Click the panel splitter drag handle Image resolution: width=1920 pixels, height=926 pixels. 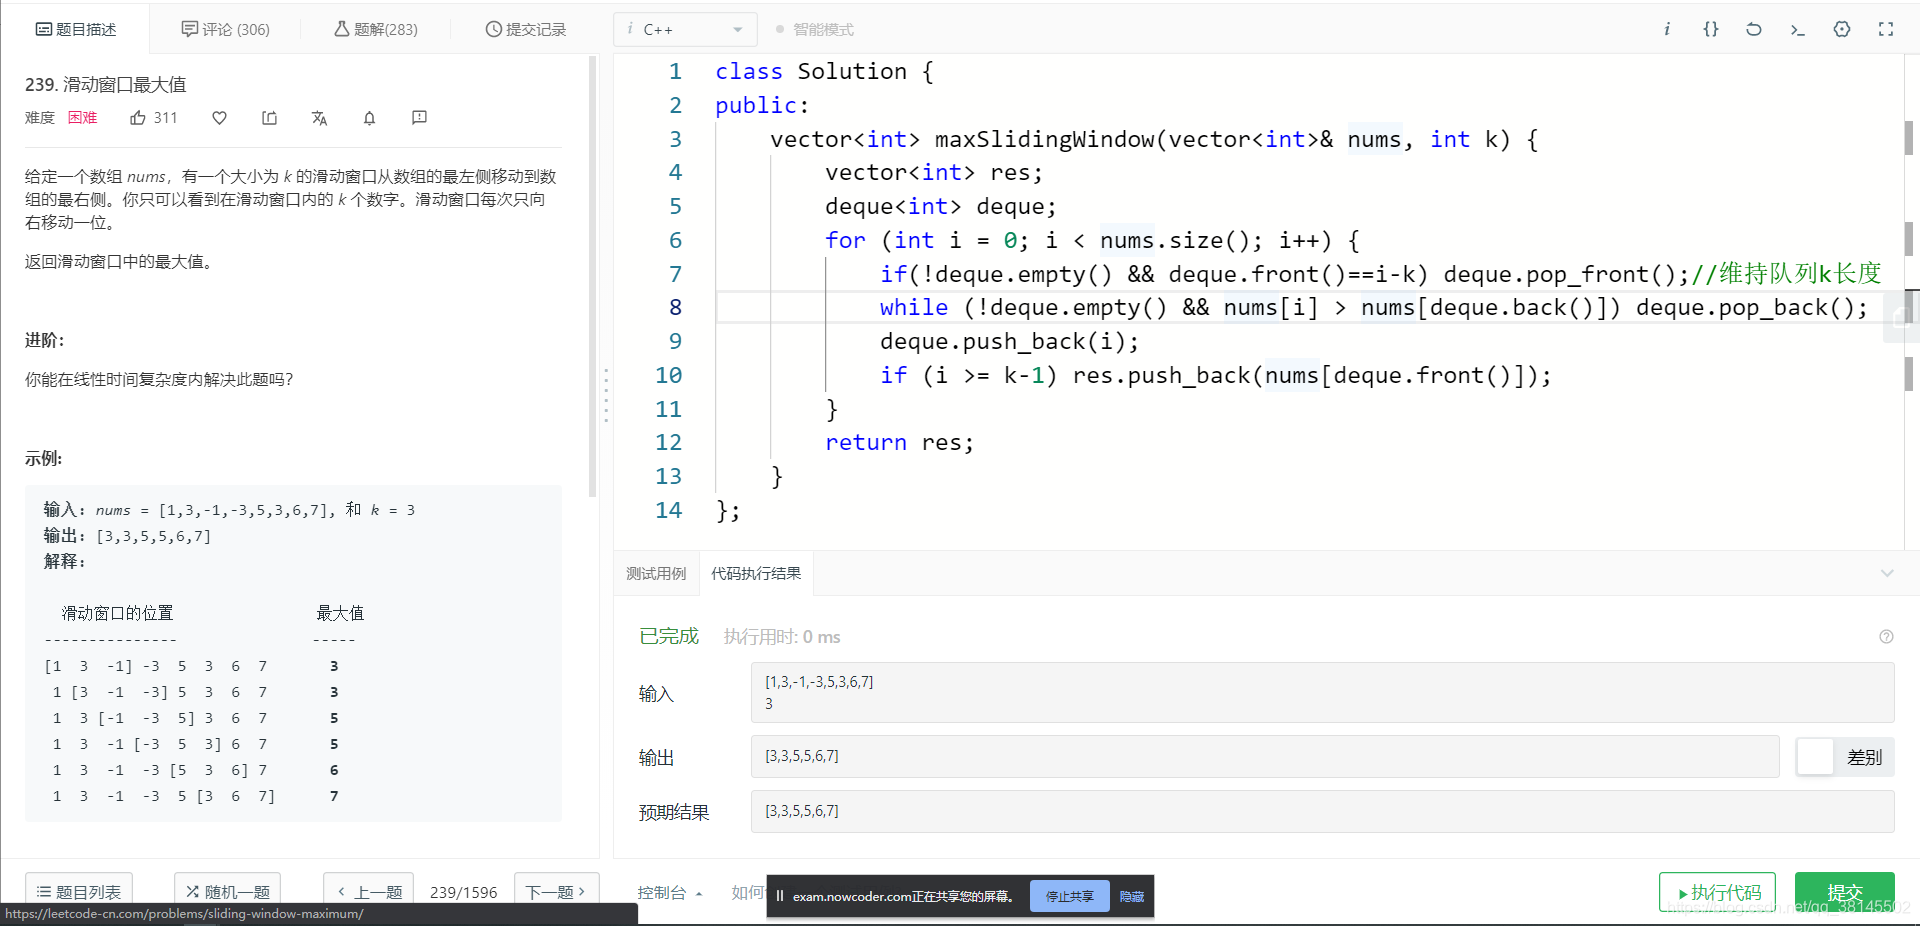[x=606, y=395]
